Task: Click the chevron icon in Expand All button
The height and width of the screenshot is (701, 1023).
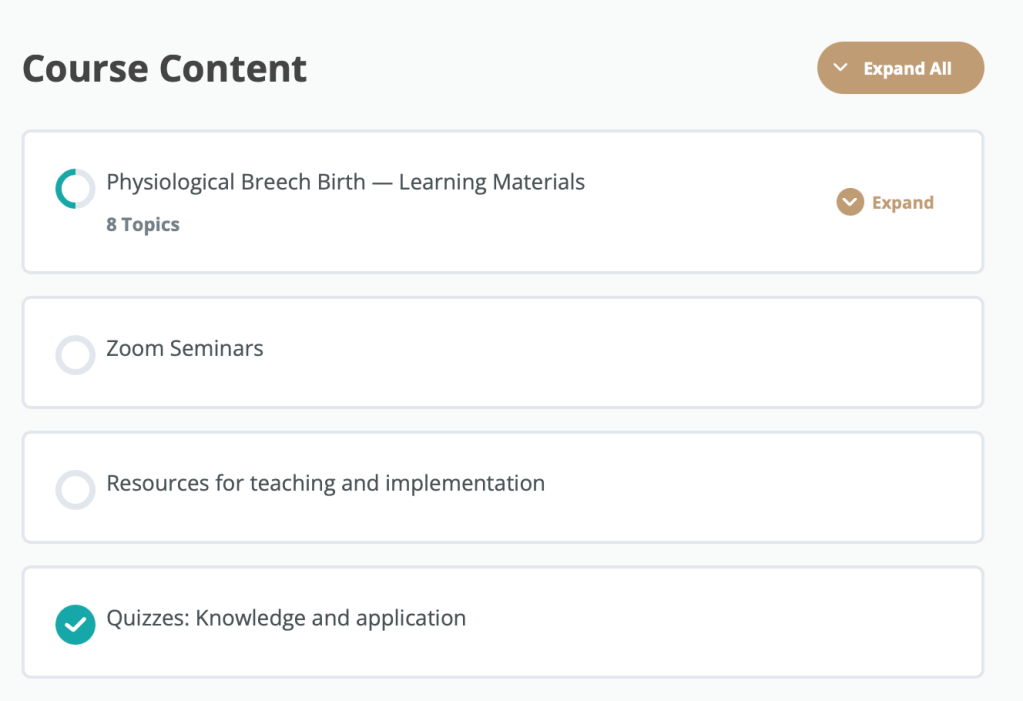Action: click(841, 68)
